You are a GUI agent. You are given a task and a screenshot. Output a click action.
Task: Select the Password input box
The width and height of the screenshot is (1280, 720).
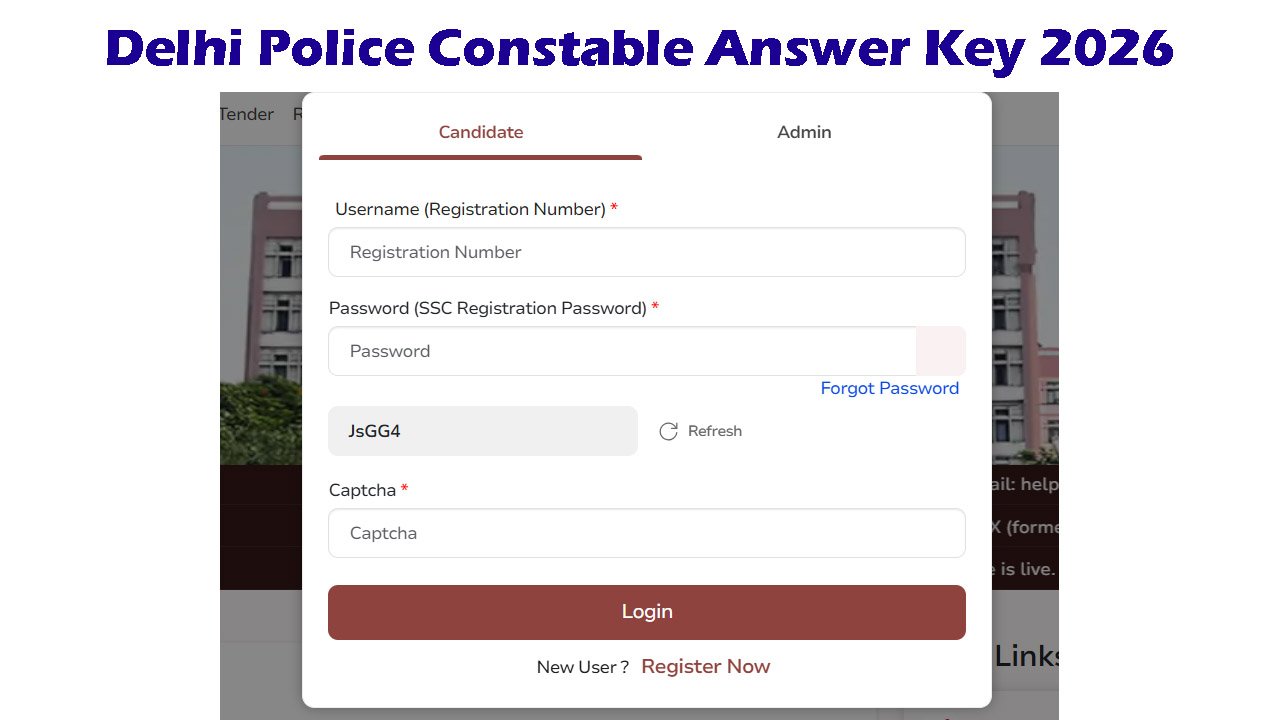622,351
